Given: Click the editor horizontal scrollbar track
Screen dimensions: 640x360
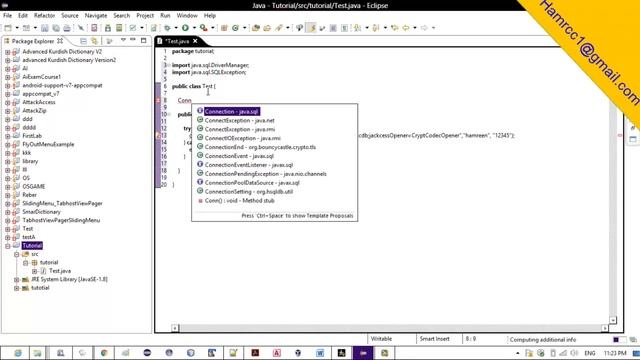Looking at the screenshot, I should pos(391,328).
